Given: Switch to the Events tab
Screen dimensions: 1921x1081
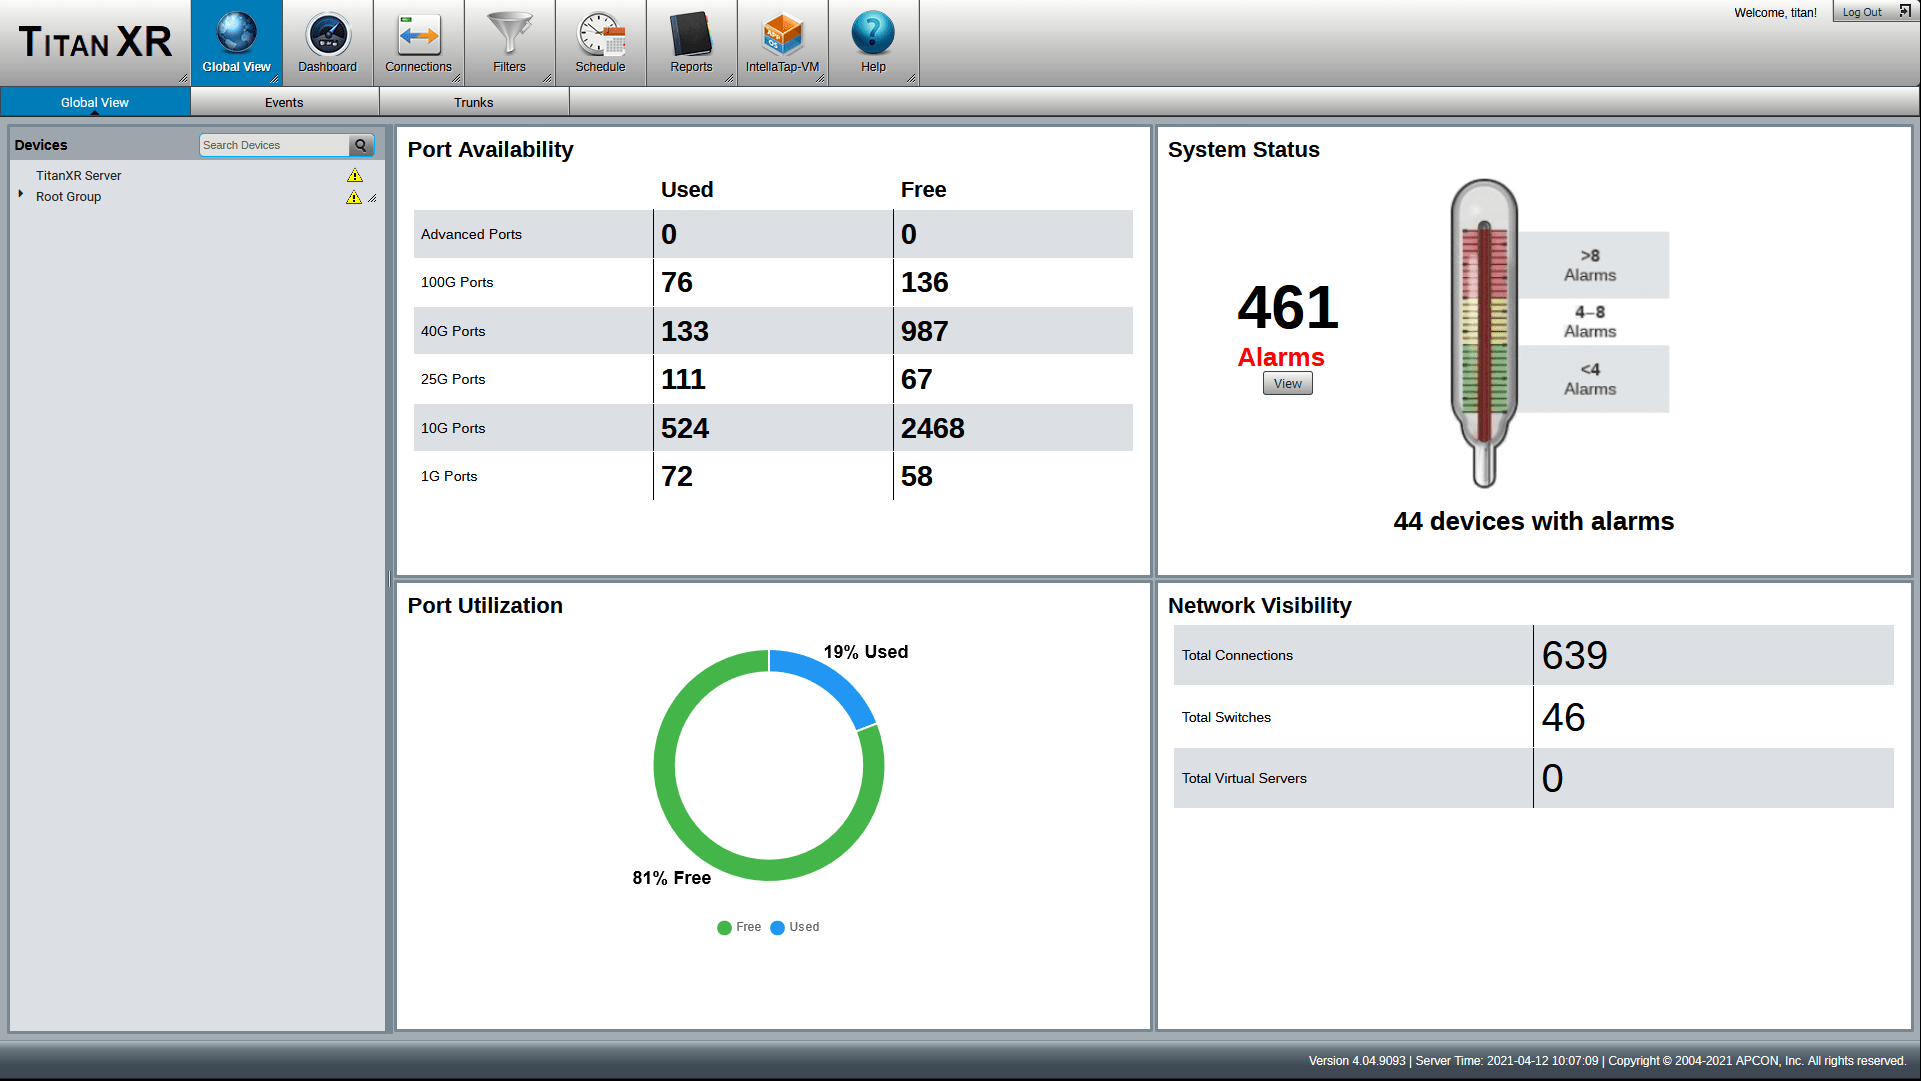Looking at the screenshot, I should pyautogui.click(x=284, y=102).
